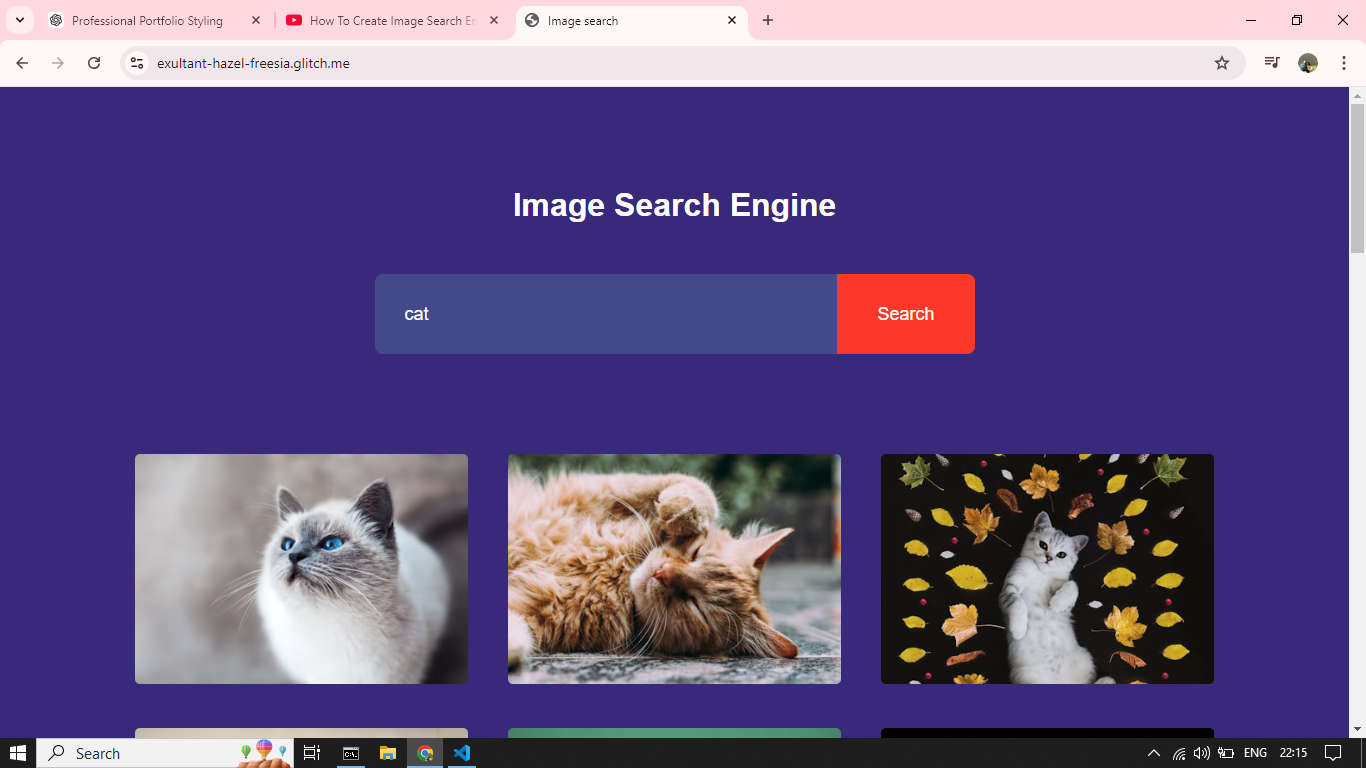Screen dimensions: 1366x768
Task: Open the kitten with autumn leaves image
Action: (x=1047, y=569)
